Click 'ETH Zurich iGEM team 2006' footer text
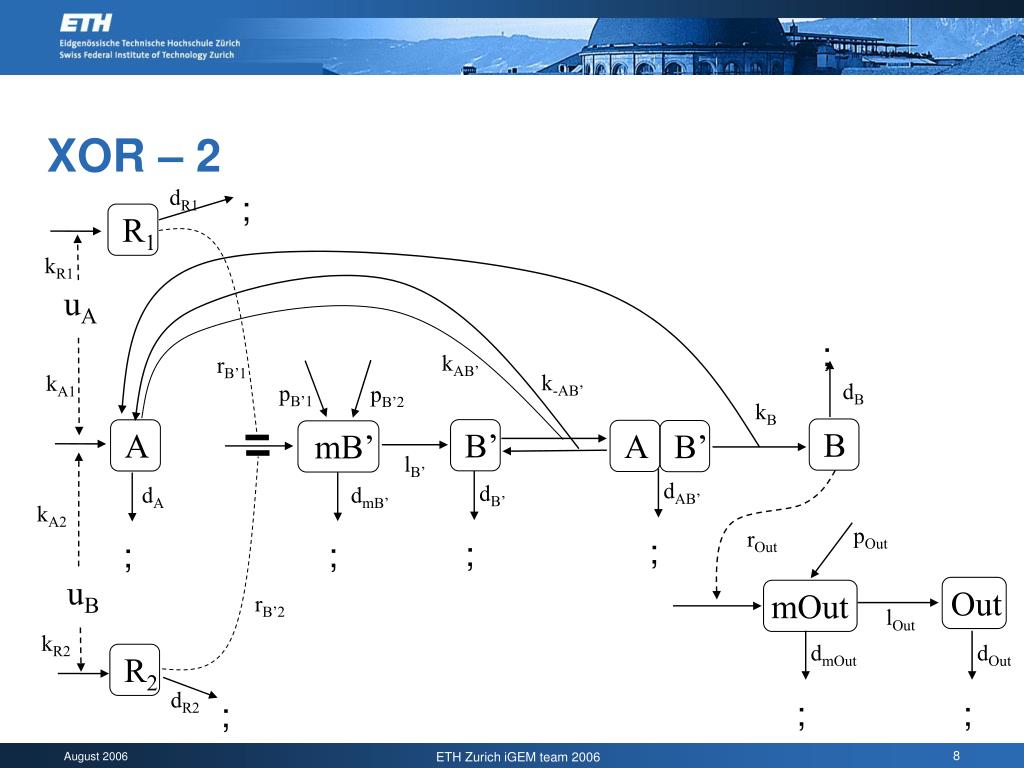 pyautogui.click(x=518, y=757)
